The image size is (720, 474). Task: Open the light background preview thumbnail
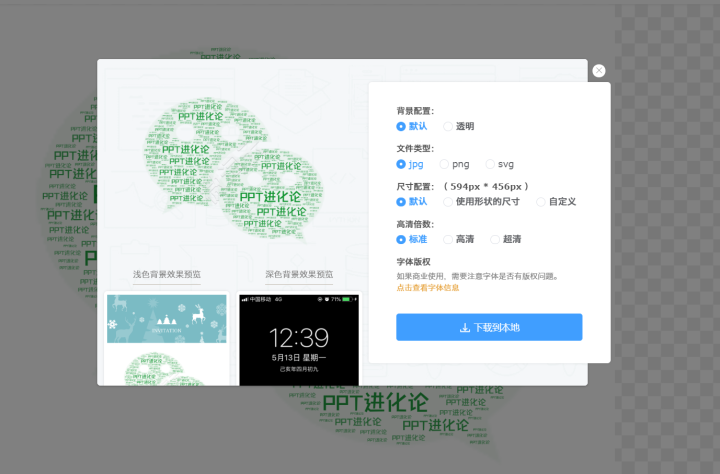coord(167,339)
